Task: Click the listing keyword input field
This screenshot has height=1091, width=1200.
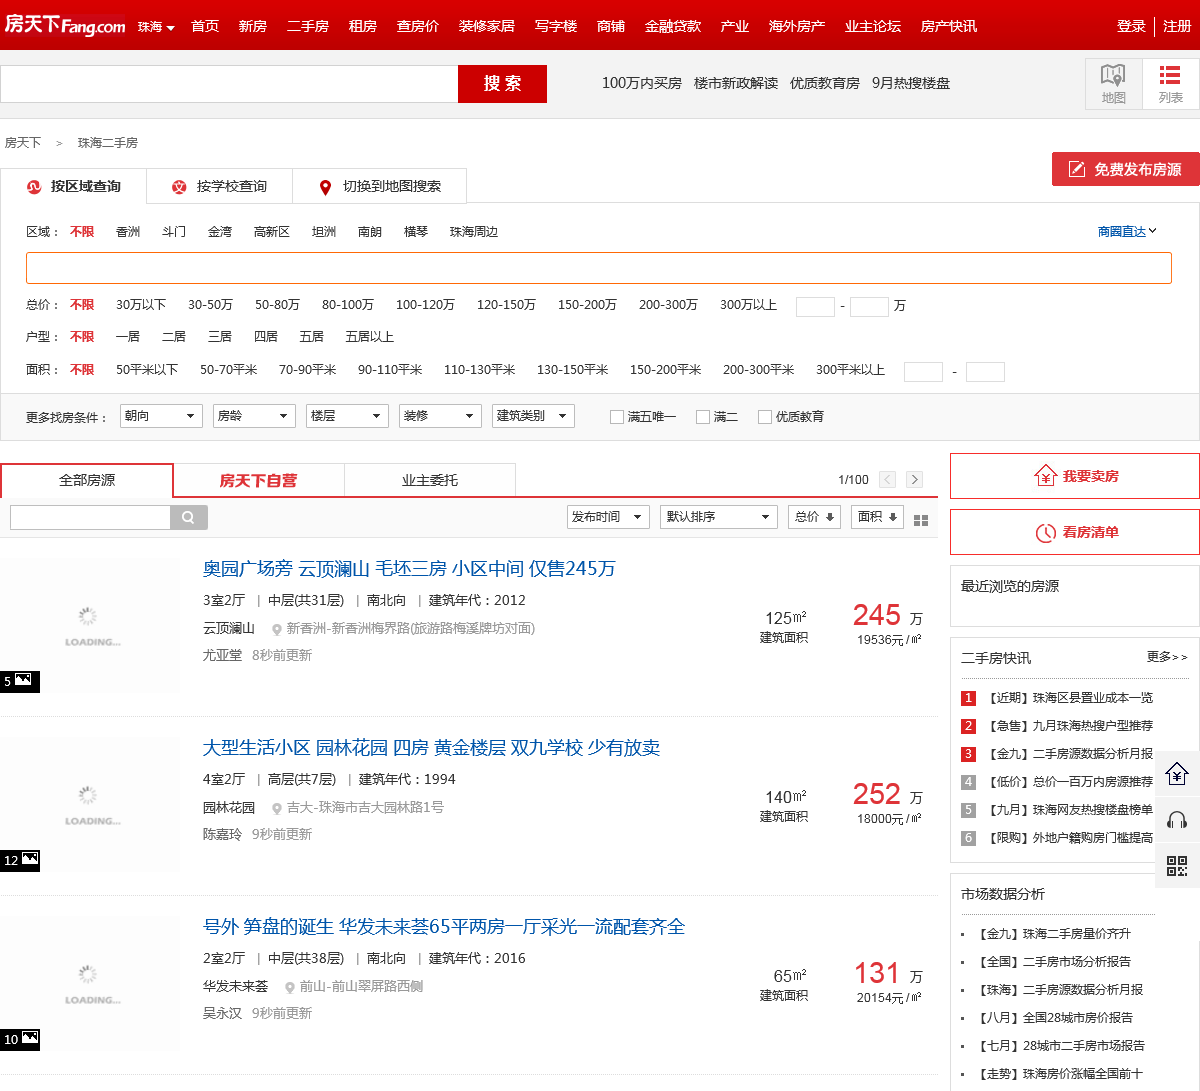Action: 90,517
